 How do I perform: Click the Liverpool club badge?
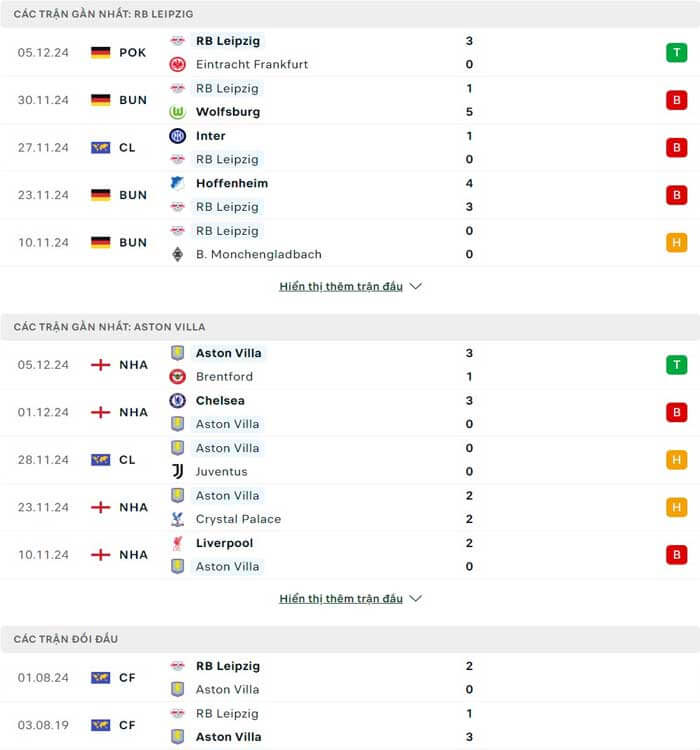point(177,543)
